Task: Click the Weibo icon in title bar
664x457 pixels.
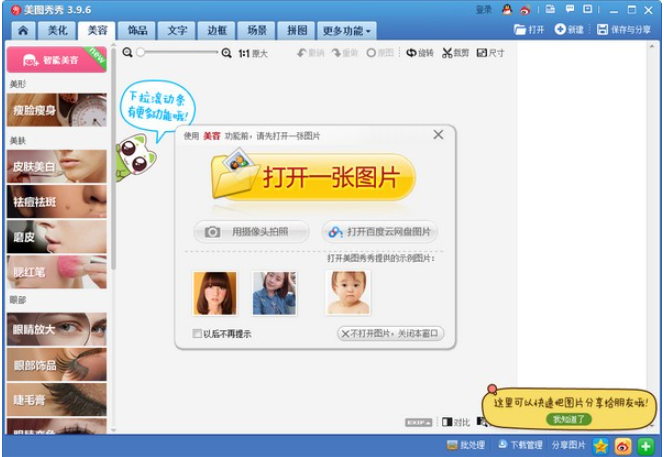Action: coord(525,9)
